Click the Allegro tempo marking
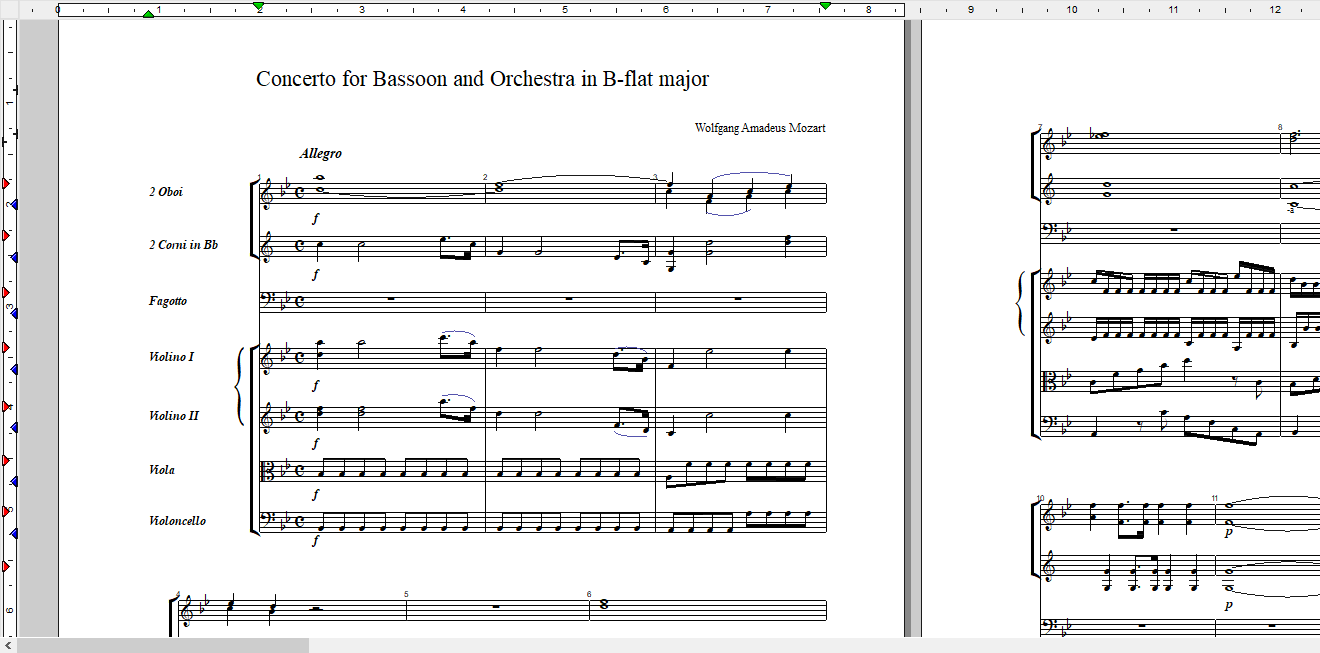This screenshot has width=1320, height=653. 320,154
